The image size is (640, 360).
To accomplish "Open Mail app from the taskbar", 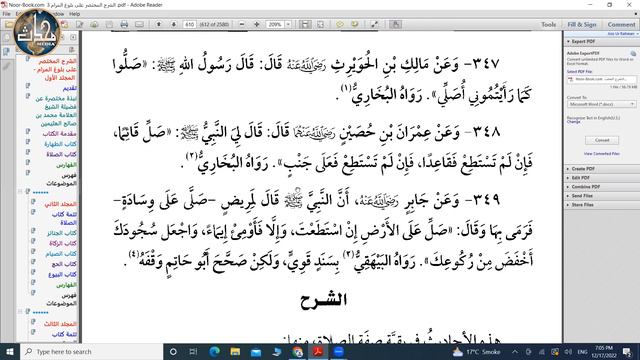I will tap(256, 351).
